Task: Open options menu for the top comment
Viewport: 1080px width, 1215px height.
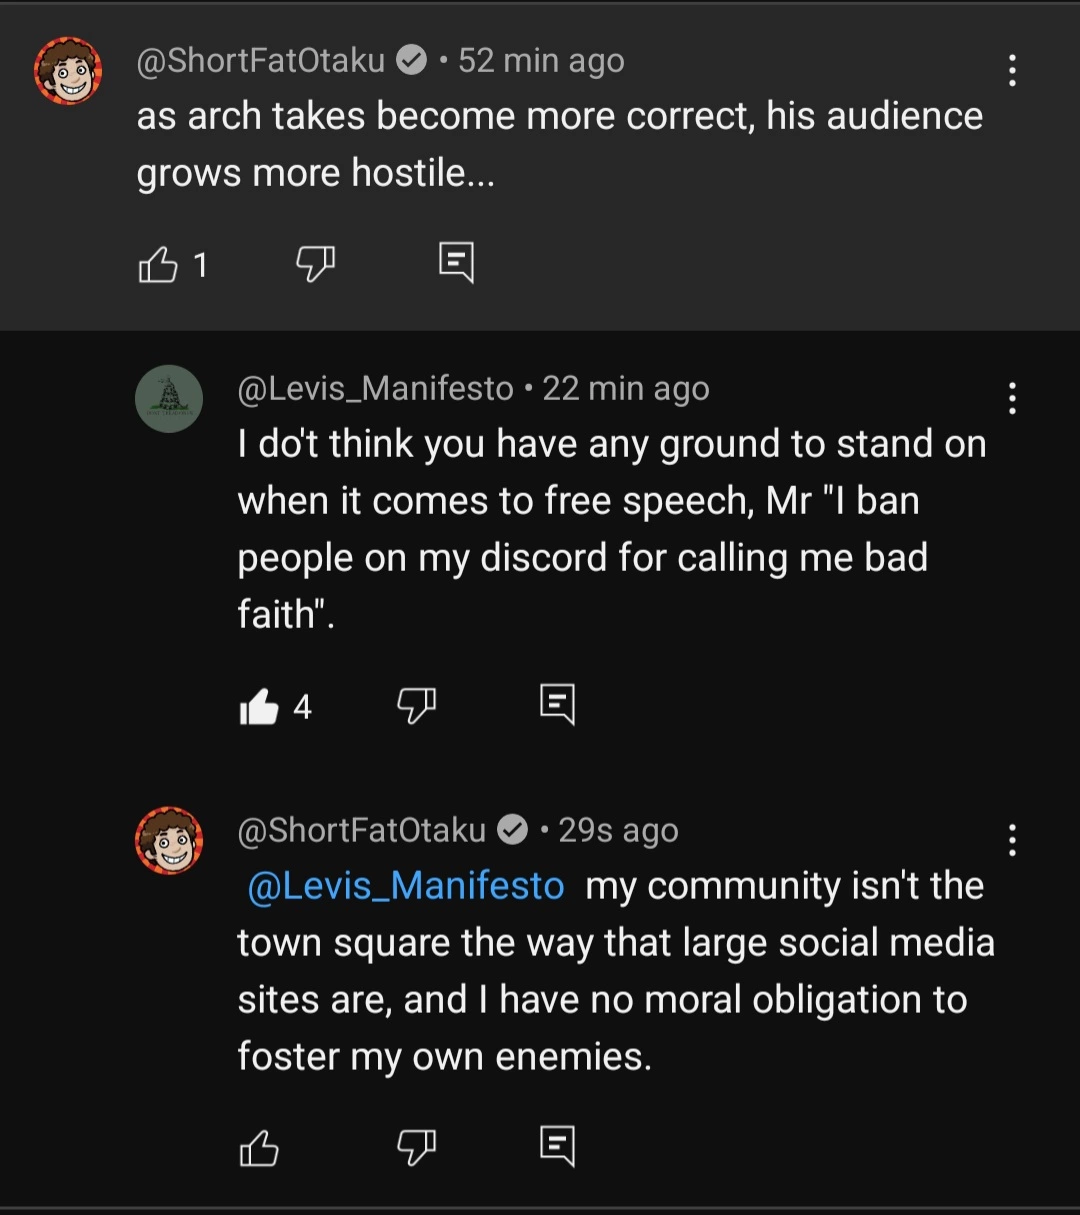Action: 1012,70
